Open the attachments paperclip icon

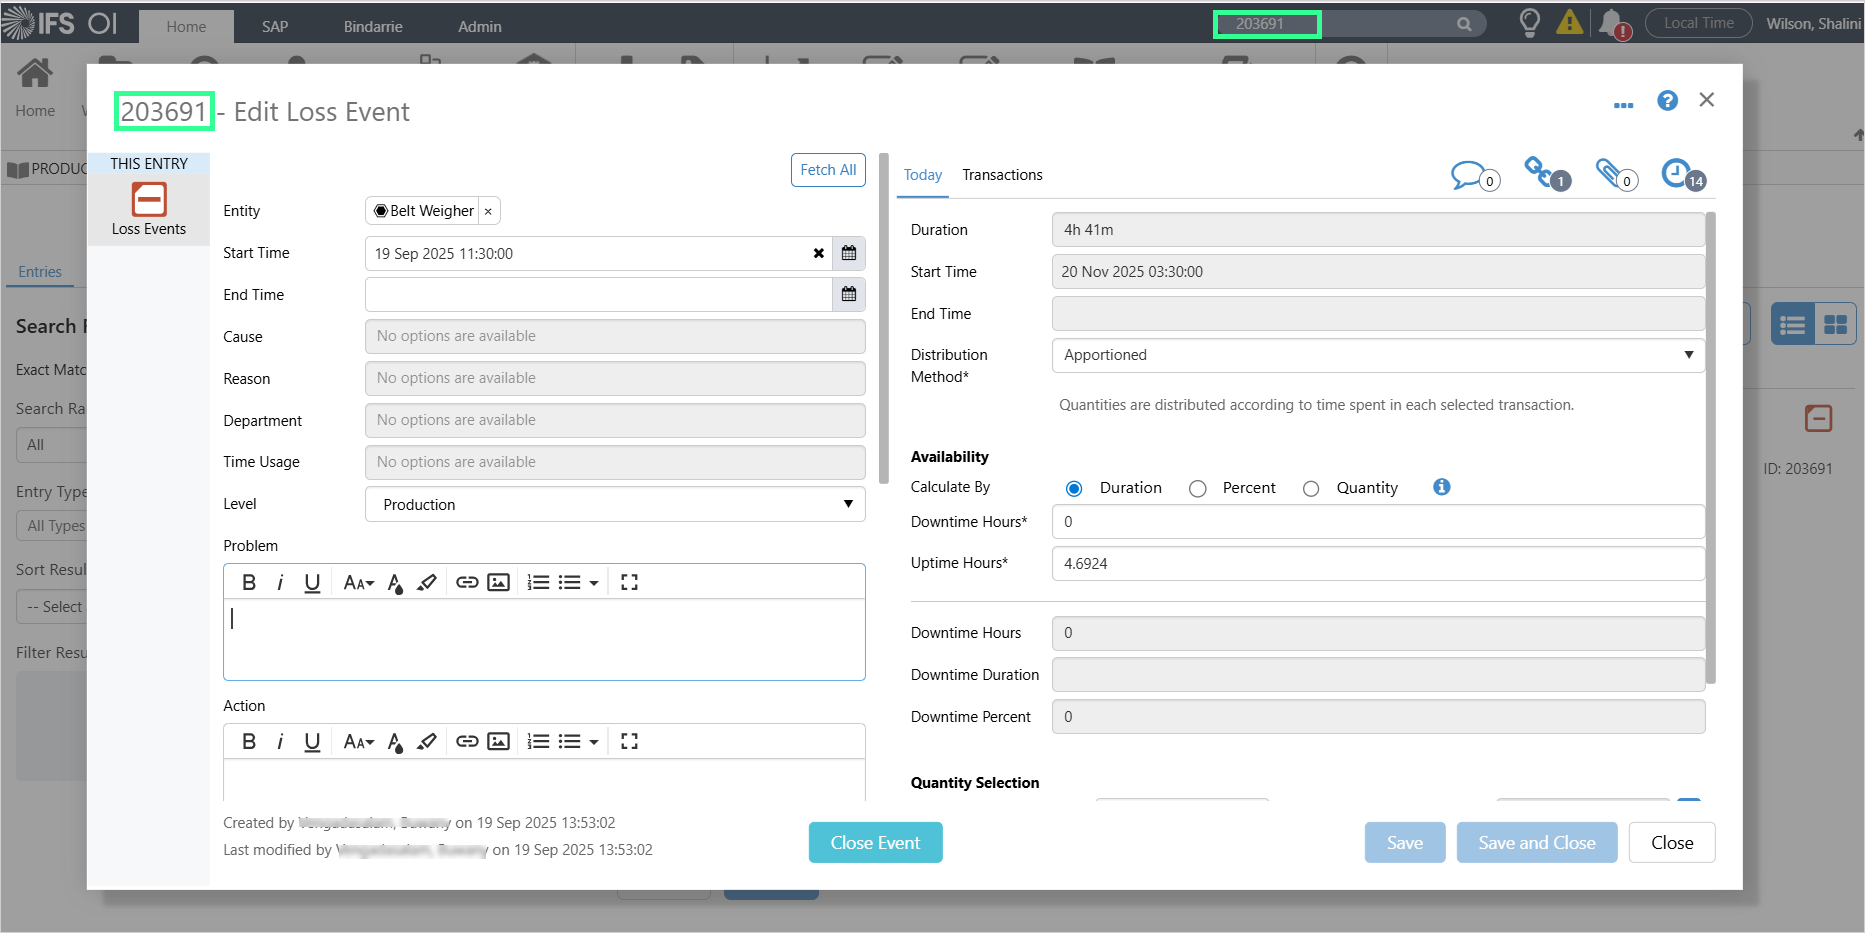[x=1609, y=173]
